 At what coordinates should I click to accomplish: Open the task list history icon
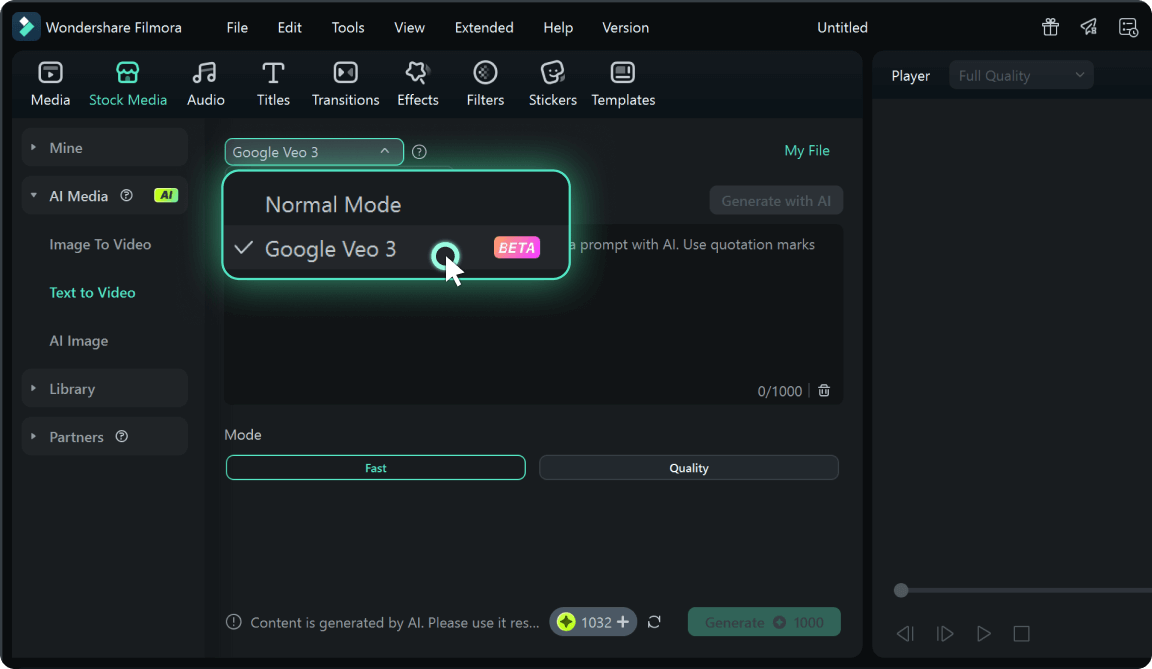point(1128,27)
